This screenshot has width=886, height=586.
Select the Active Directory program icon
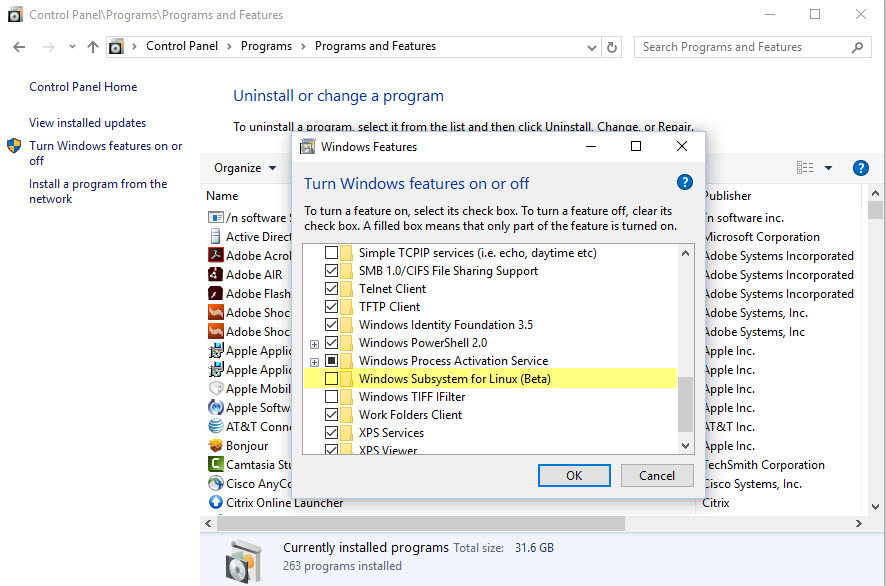(x=215, y=236)
